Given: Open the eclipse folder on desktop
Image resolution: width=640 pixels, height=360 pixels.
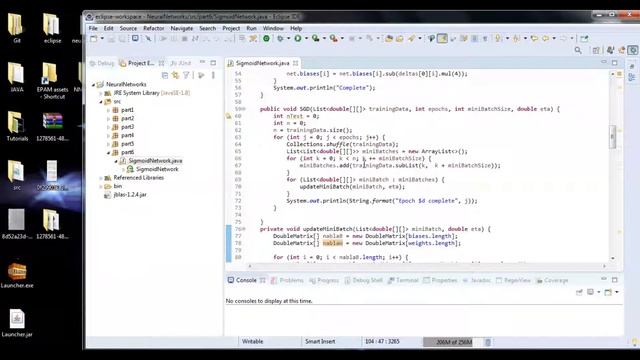Looking at the screenshot, I should tap(52, 28).
